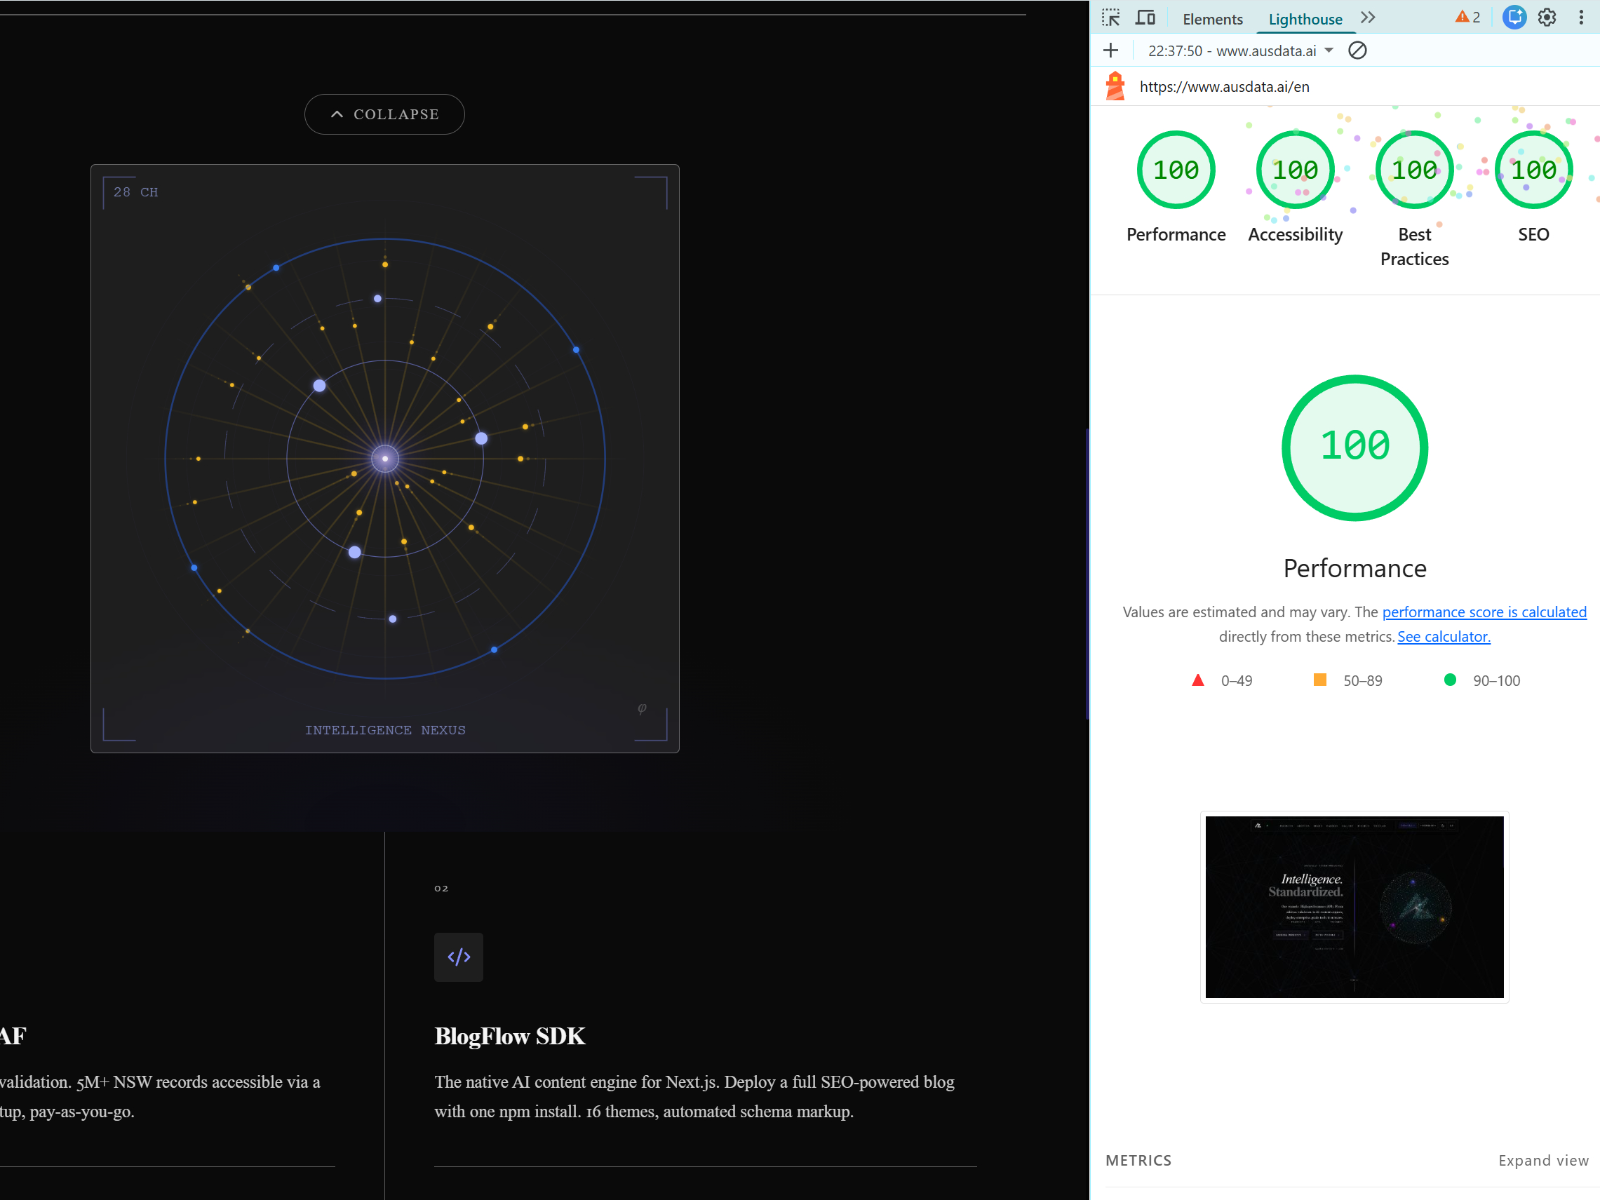Toggle the device toolbar icon
This screenshot has width=1600, height=1200.
tap(1146, 18)
